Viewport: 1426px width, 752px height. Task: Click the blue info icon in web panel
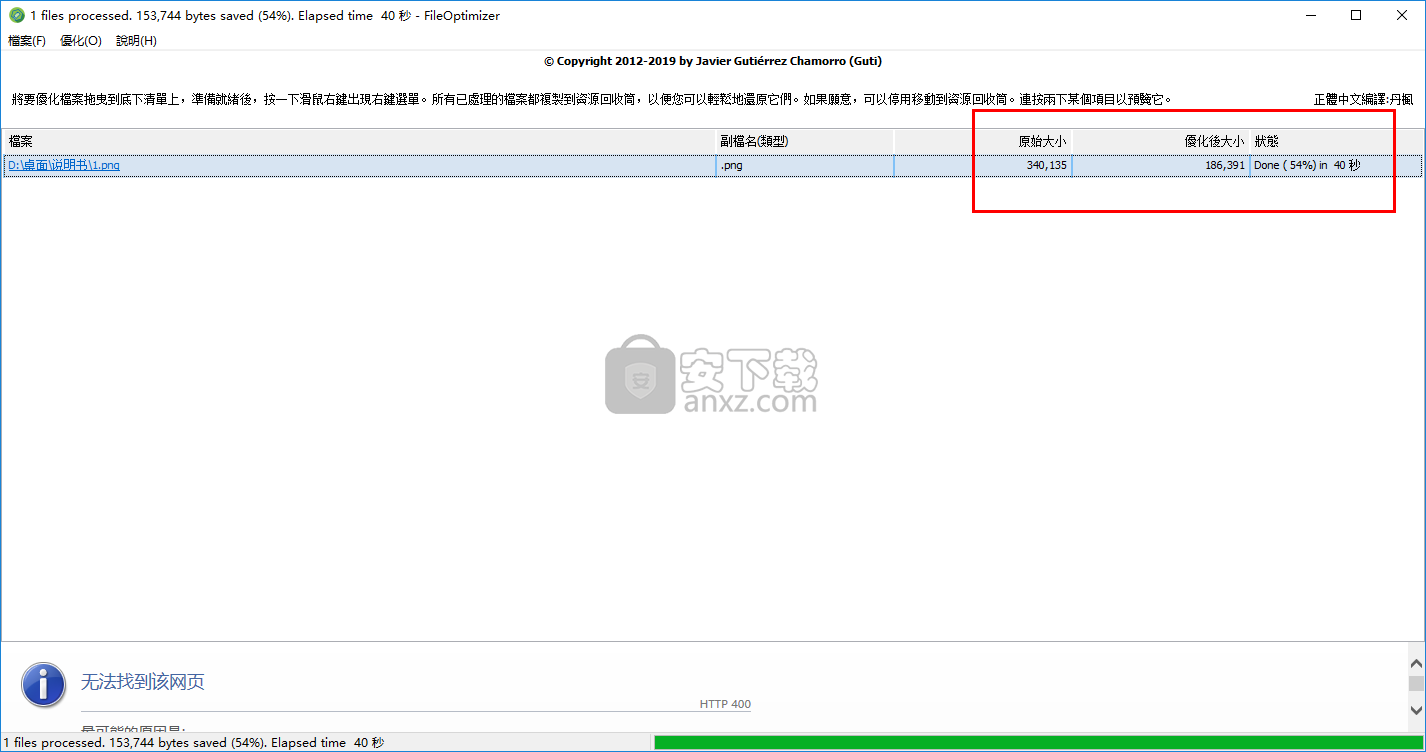44,684
